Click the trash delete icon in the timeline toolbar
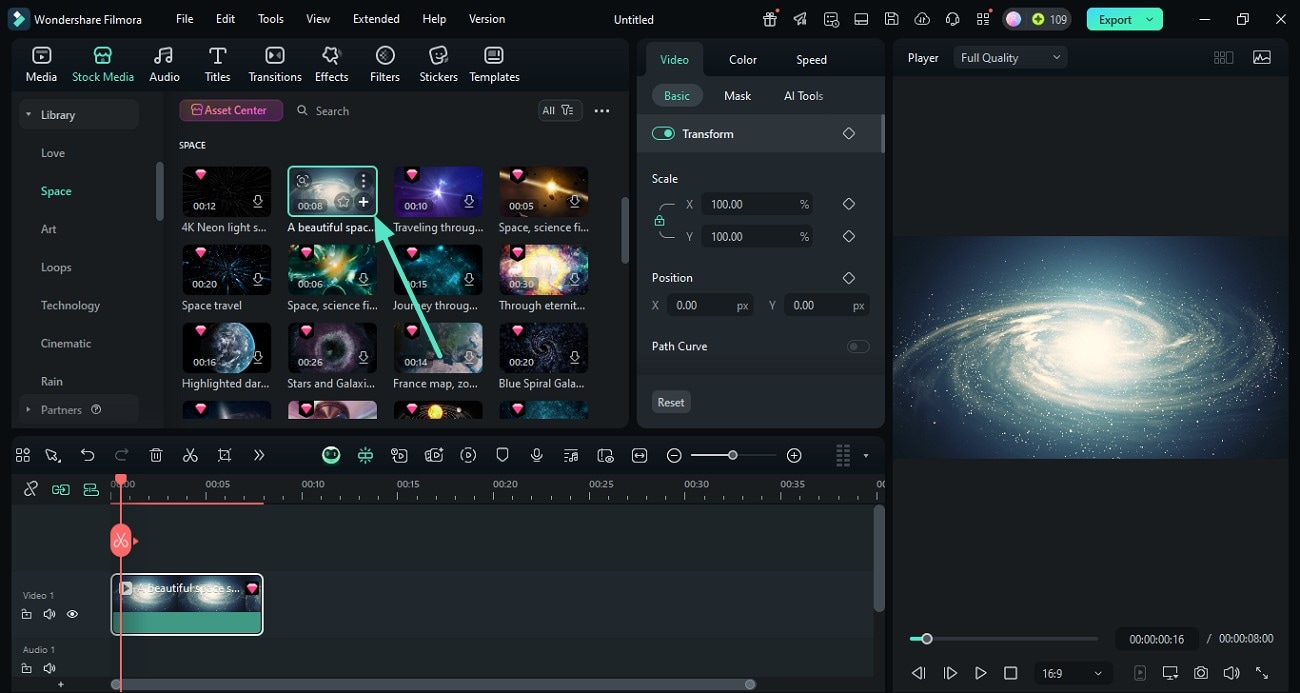 tap(156, 455)
